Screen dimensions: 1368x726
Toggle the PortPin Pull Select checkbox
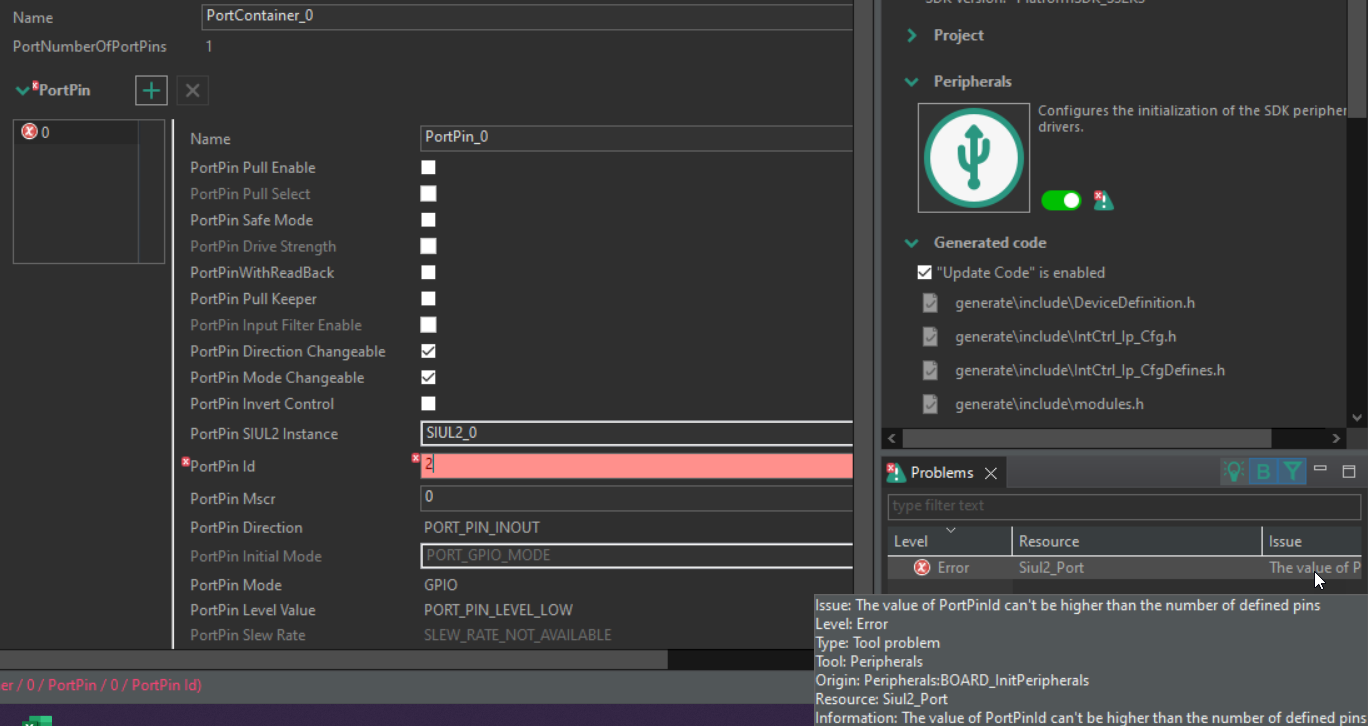[x=428, y=194]
